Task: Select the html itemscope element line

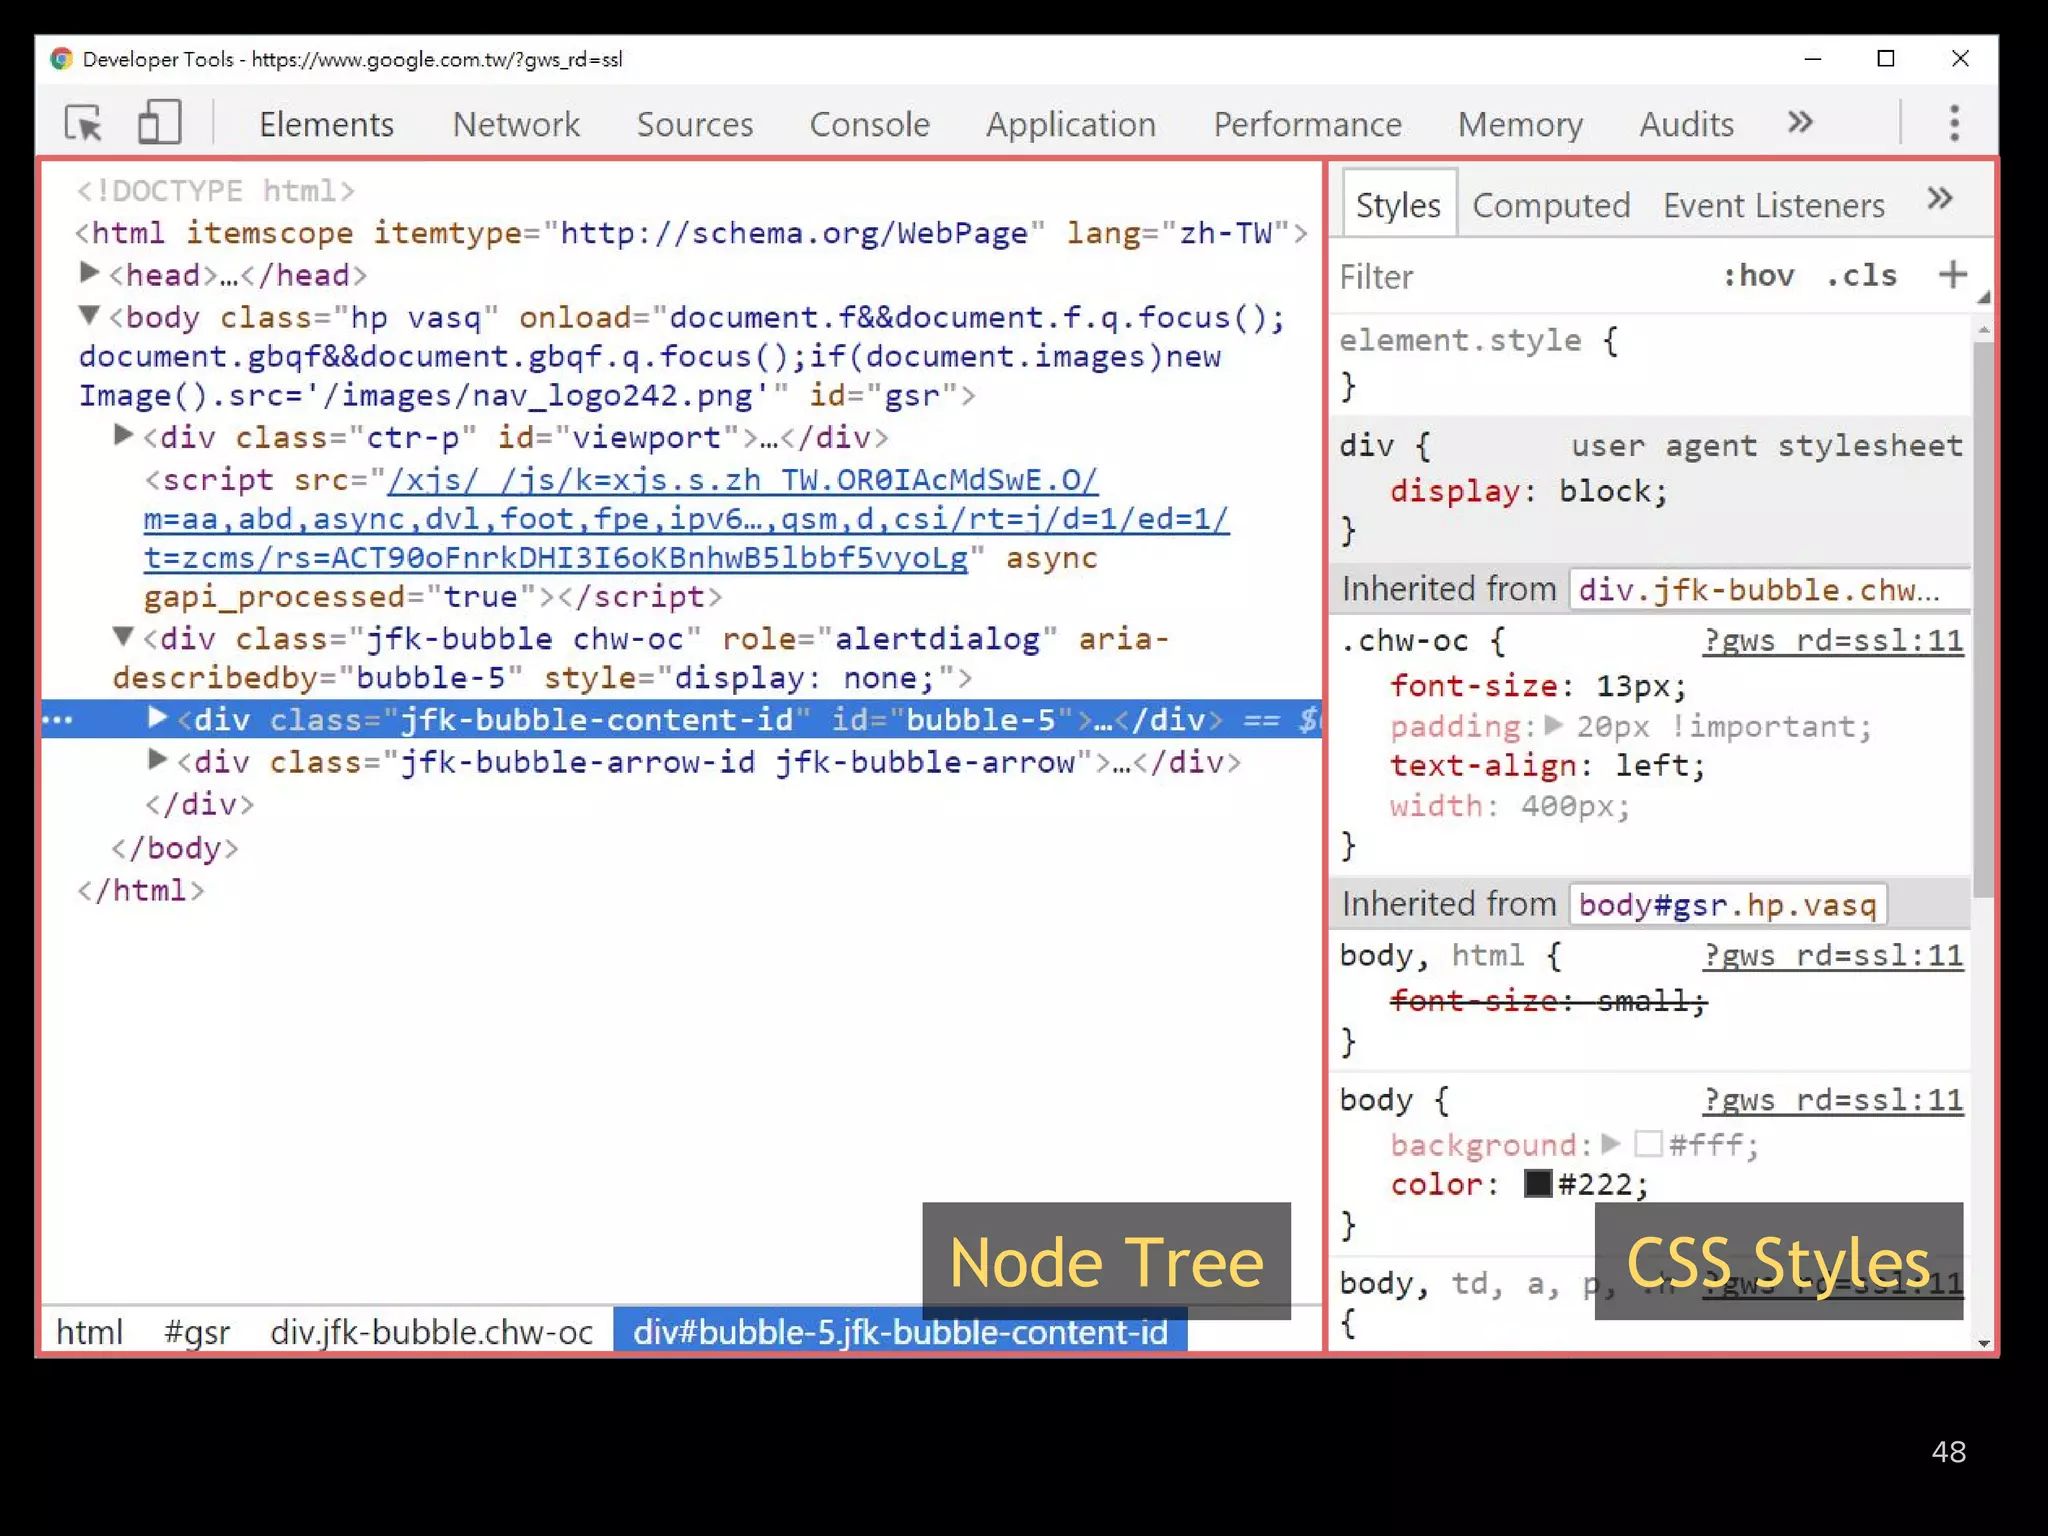Action: point(692,233)
